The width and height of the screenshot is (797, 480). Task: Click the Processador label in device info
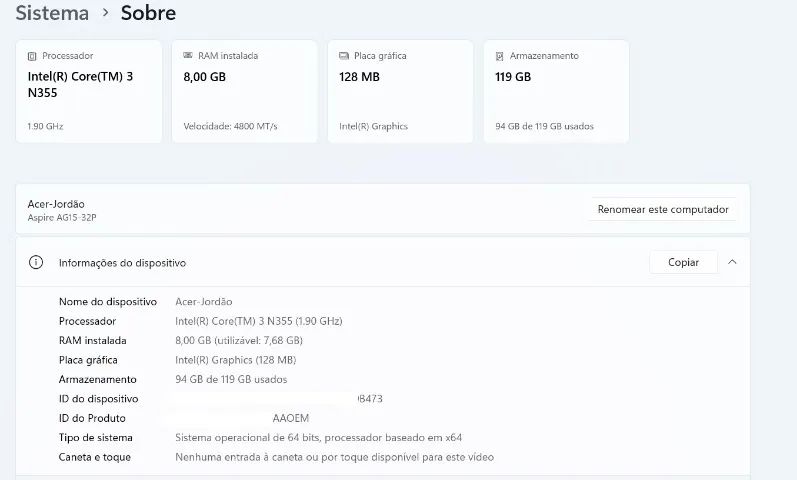point(87,321)
